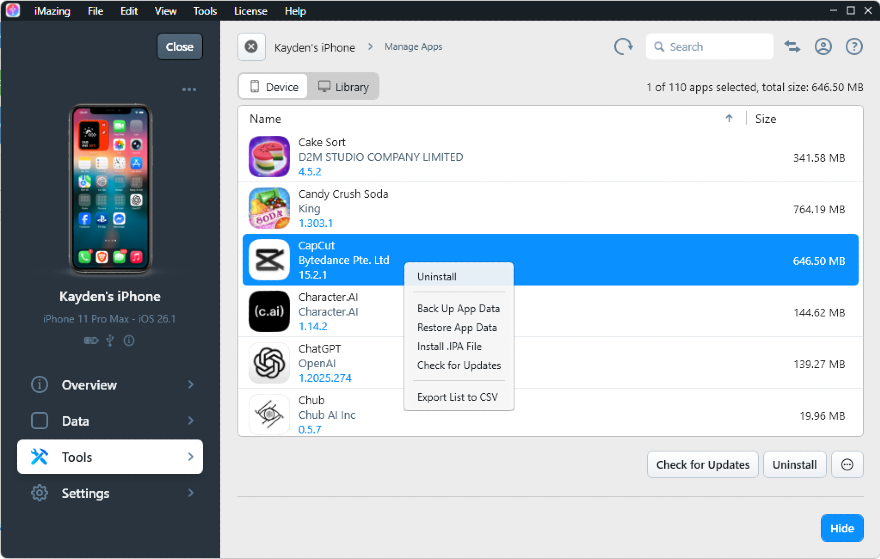This screenshot has width=880, height=559.
Task: Click the X icon beside Kayden's iPhone
Action: coord(251,47)
